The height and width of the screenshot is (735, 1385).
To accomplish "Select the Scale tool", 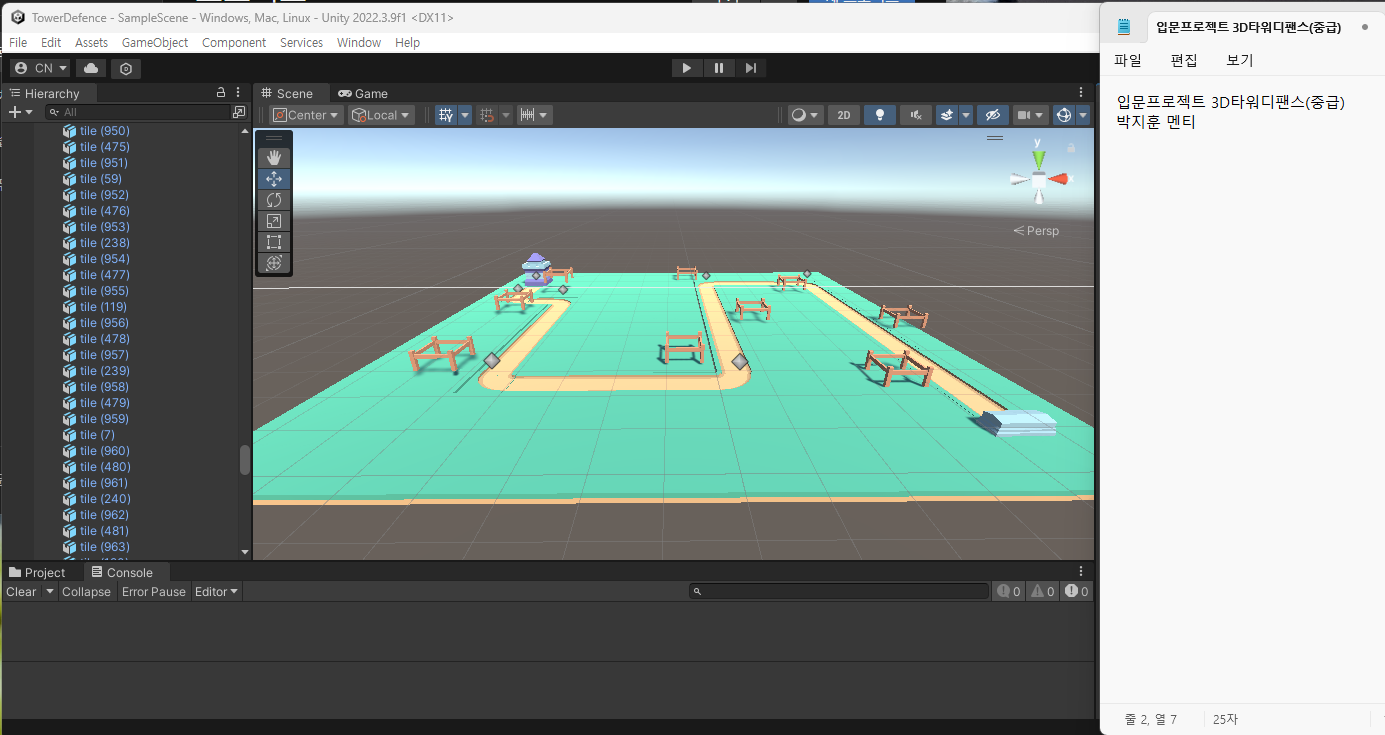I will click(274, 221).
